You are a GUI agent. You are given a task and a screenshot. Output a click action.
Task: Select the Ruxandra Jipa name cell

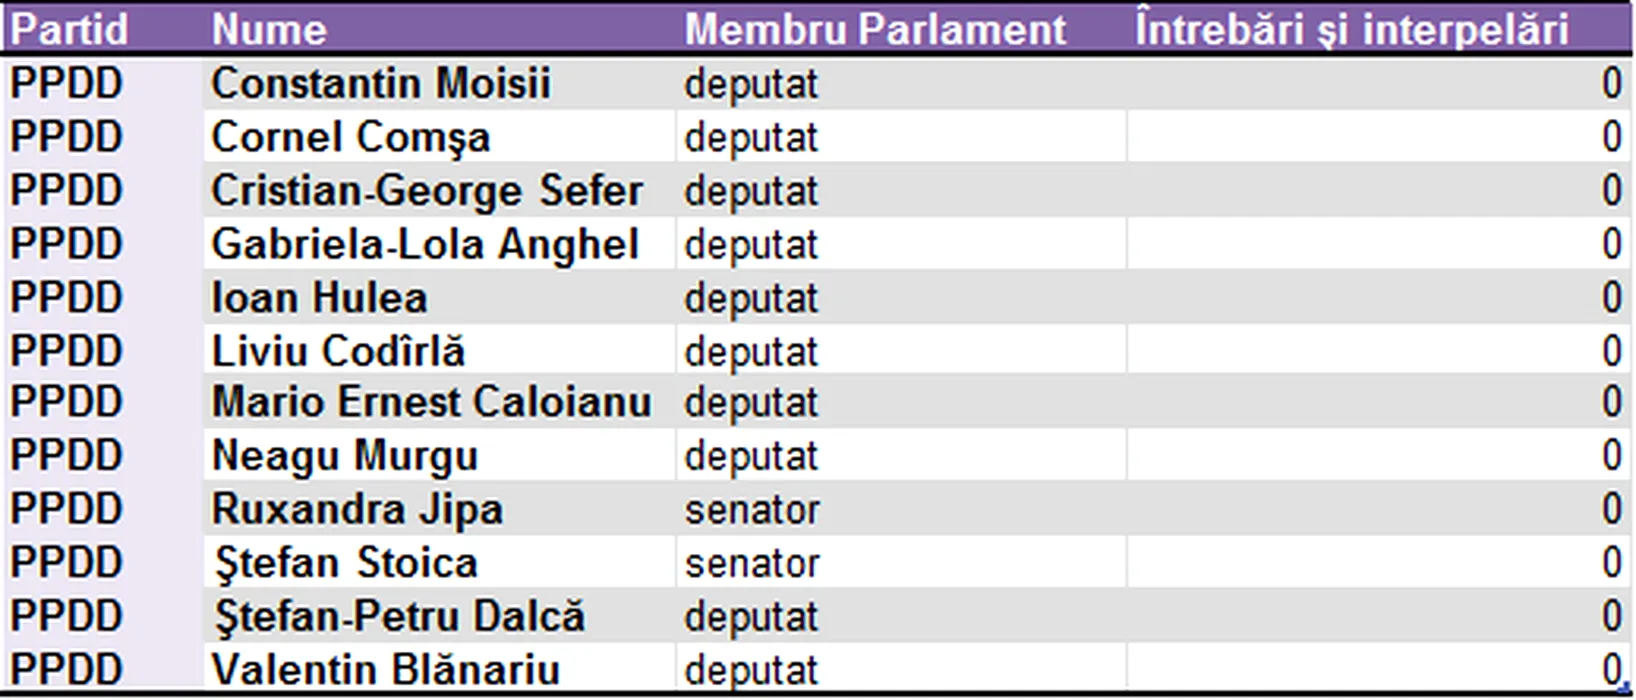pos(357,509)
